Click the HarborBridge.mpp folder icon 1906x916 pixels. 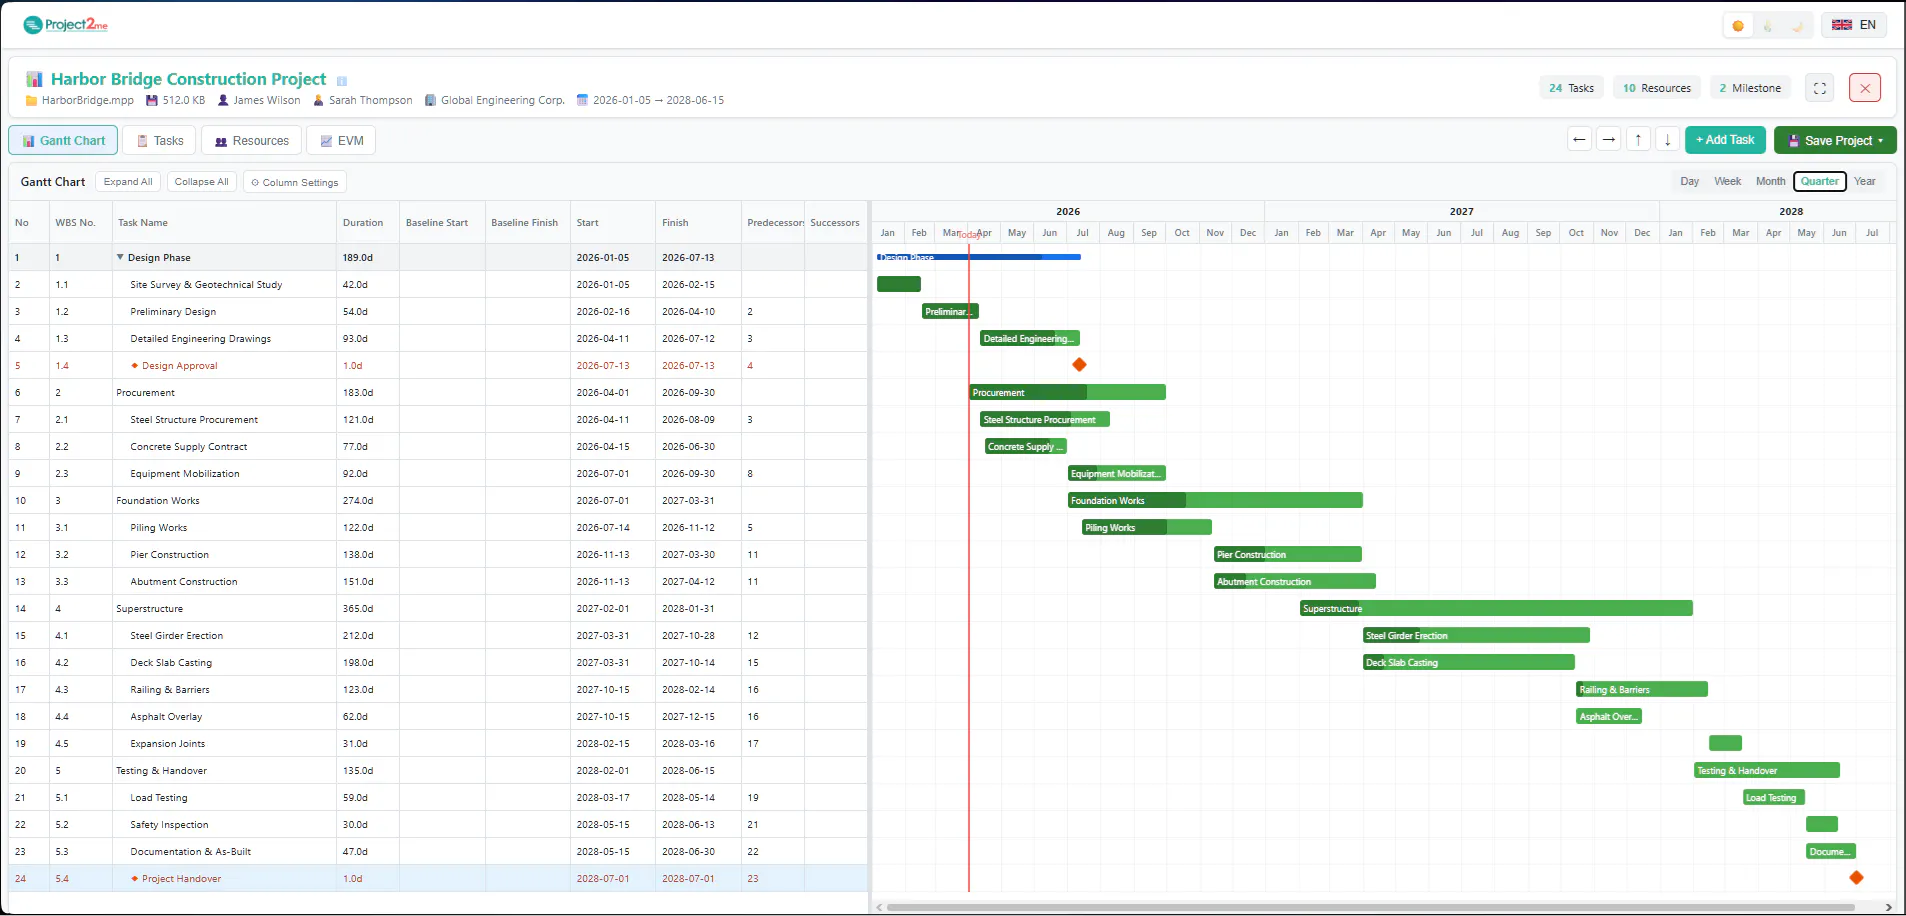[x=31, y=100]
